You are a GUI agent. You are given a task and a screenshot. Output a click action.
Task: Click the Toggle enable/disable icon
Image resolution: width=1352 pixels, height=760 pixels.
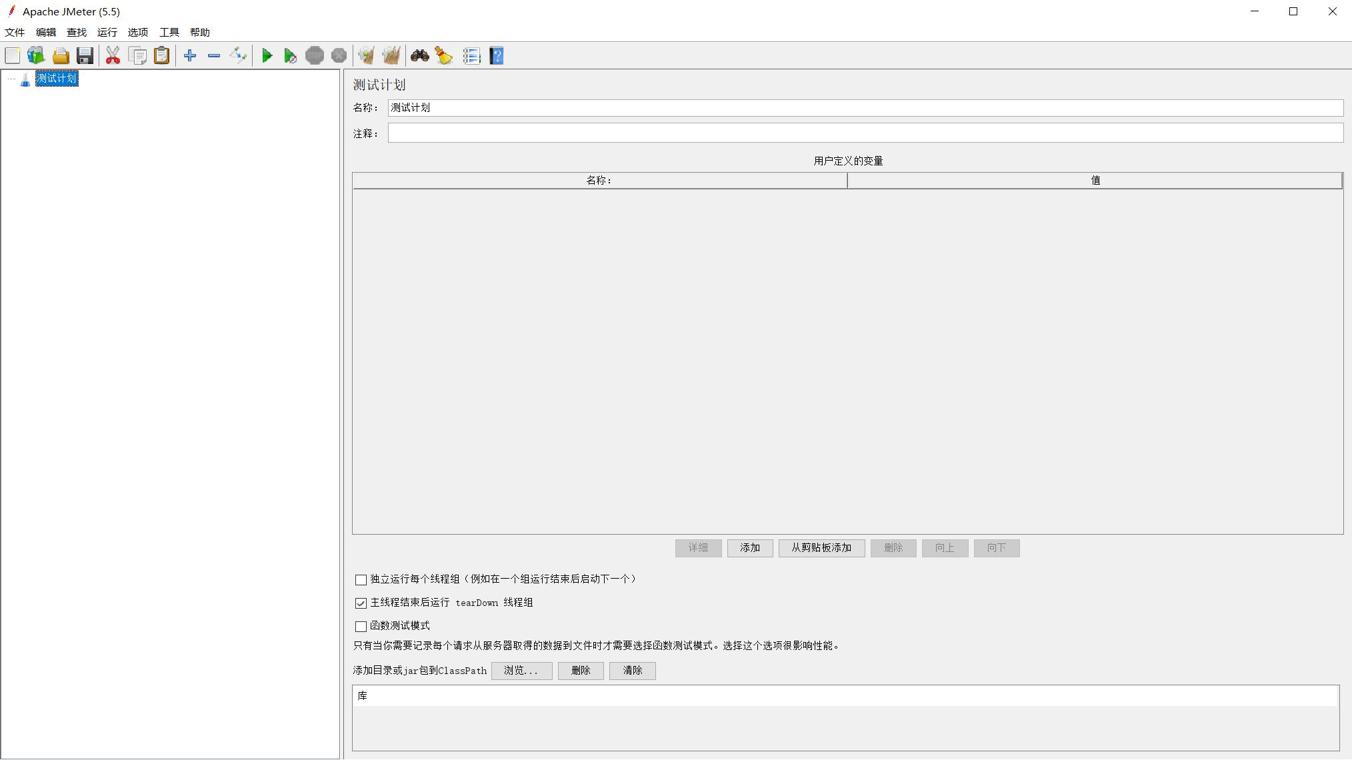click(238, 56)
